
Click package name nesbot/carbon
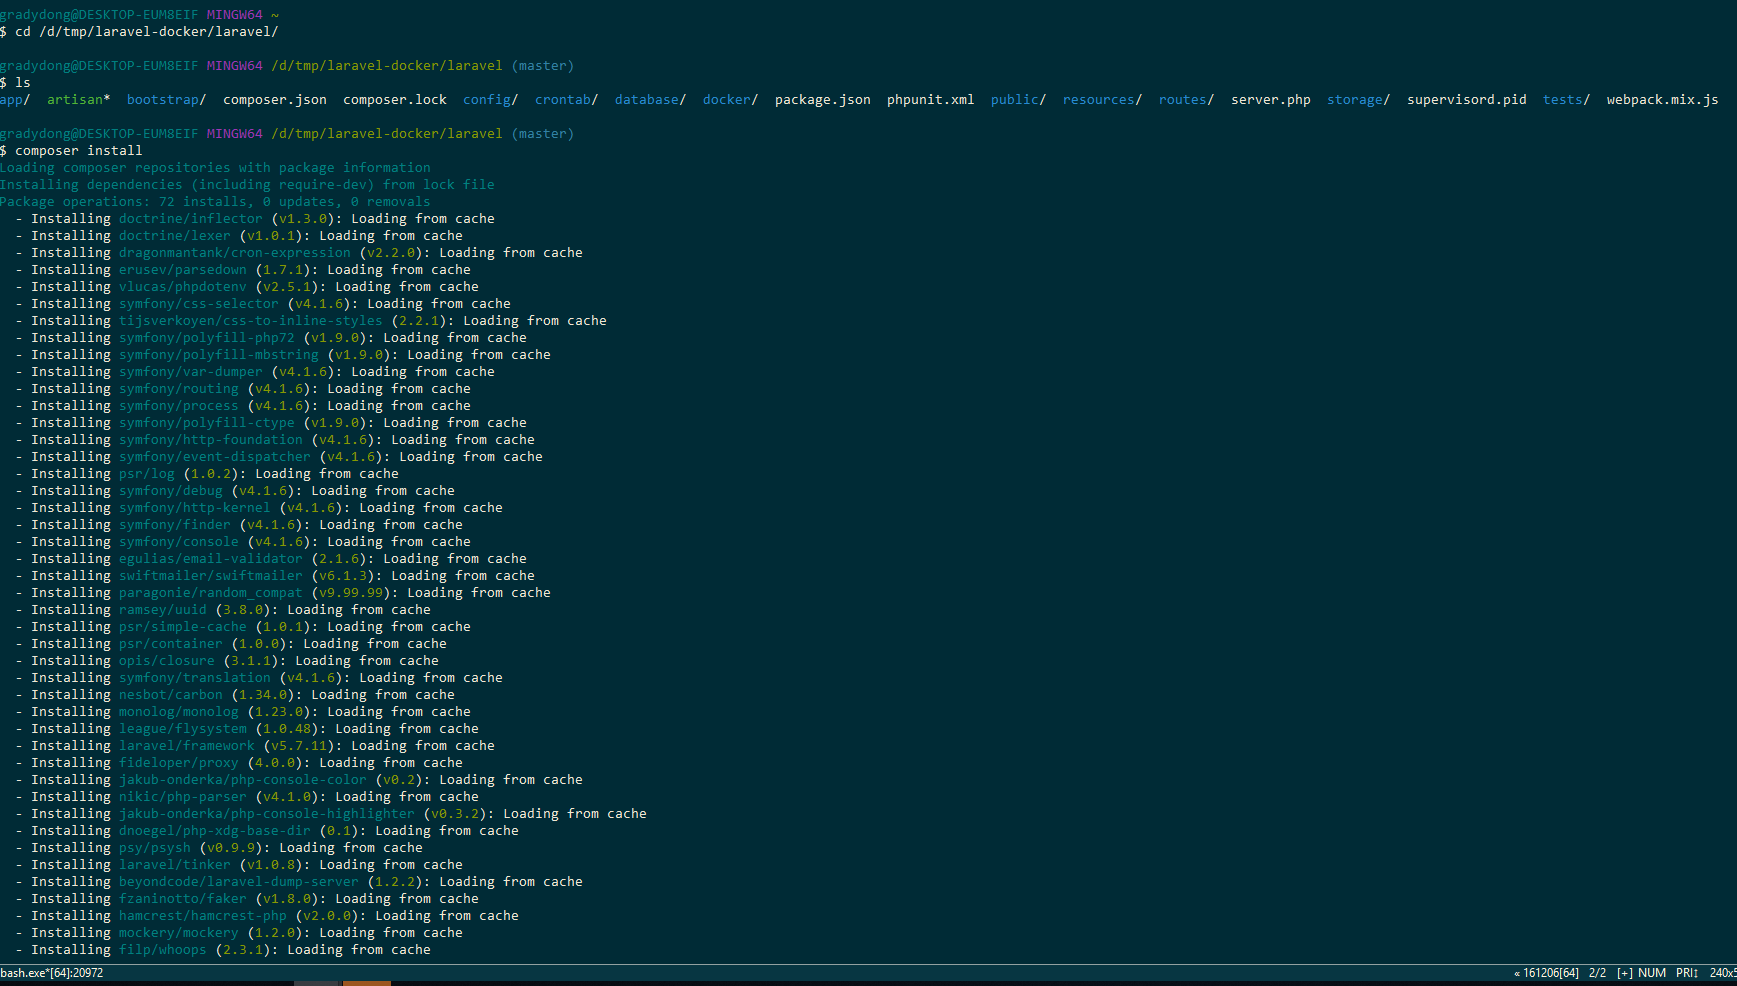coord(171,695)
